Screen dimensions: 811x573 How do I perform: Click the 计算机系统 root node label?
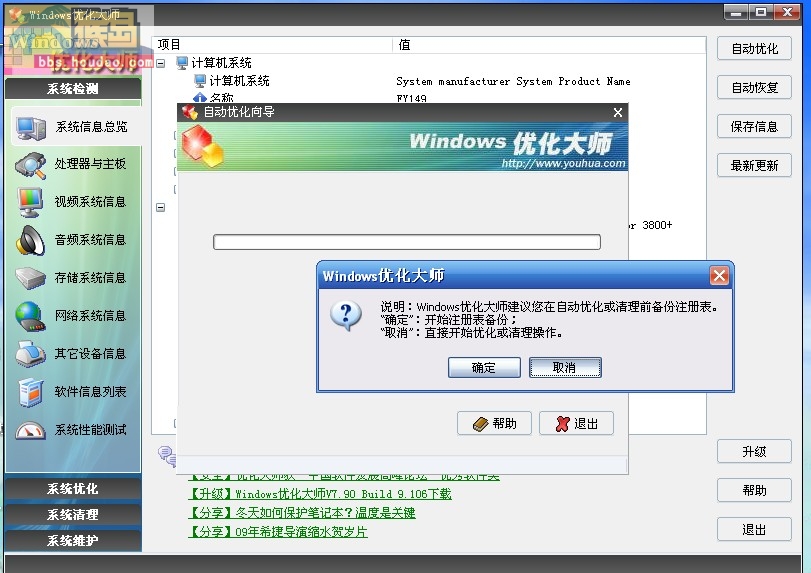(221, 63)
